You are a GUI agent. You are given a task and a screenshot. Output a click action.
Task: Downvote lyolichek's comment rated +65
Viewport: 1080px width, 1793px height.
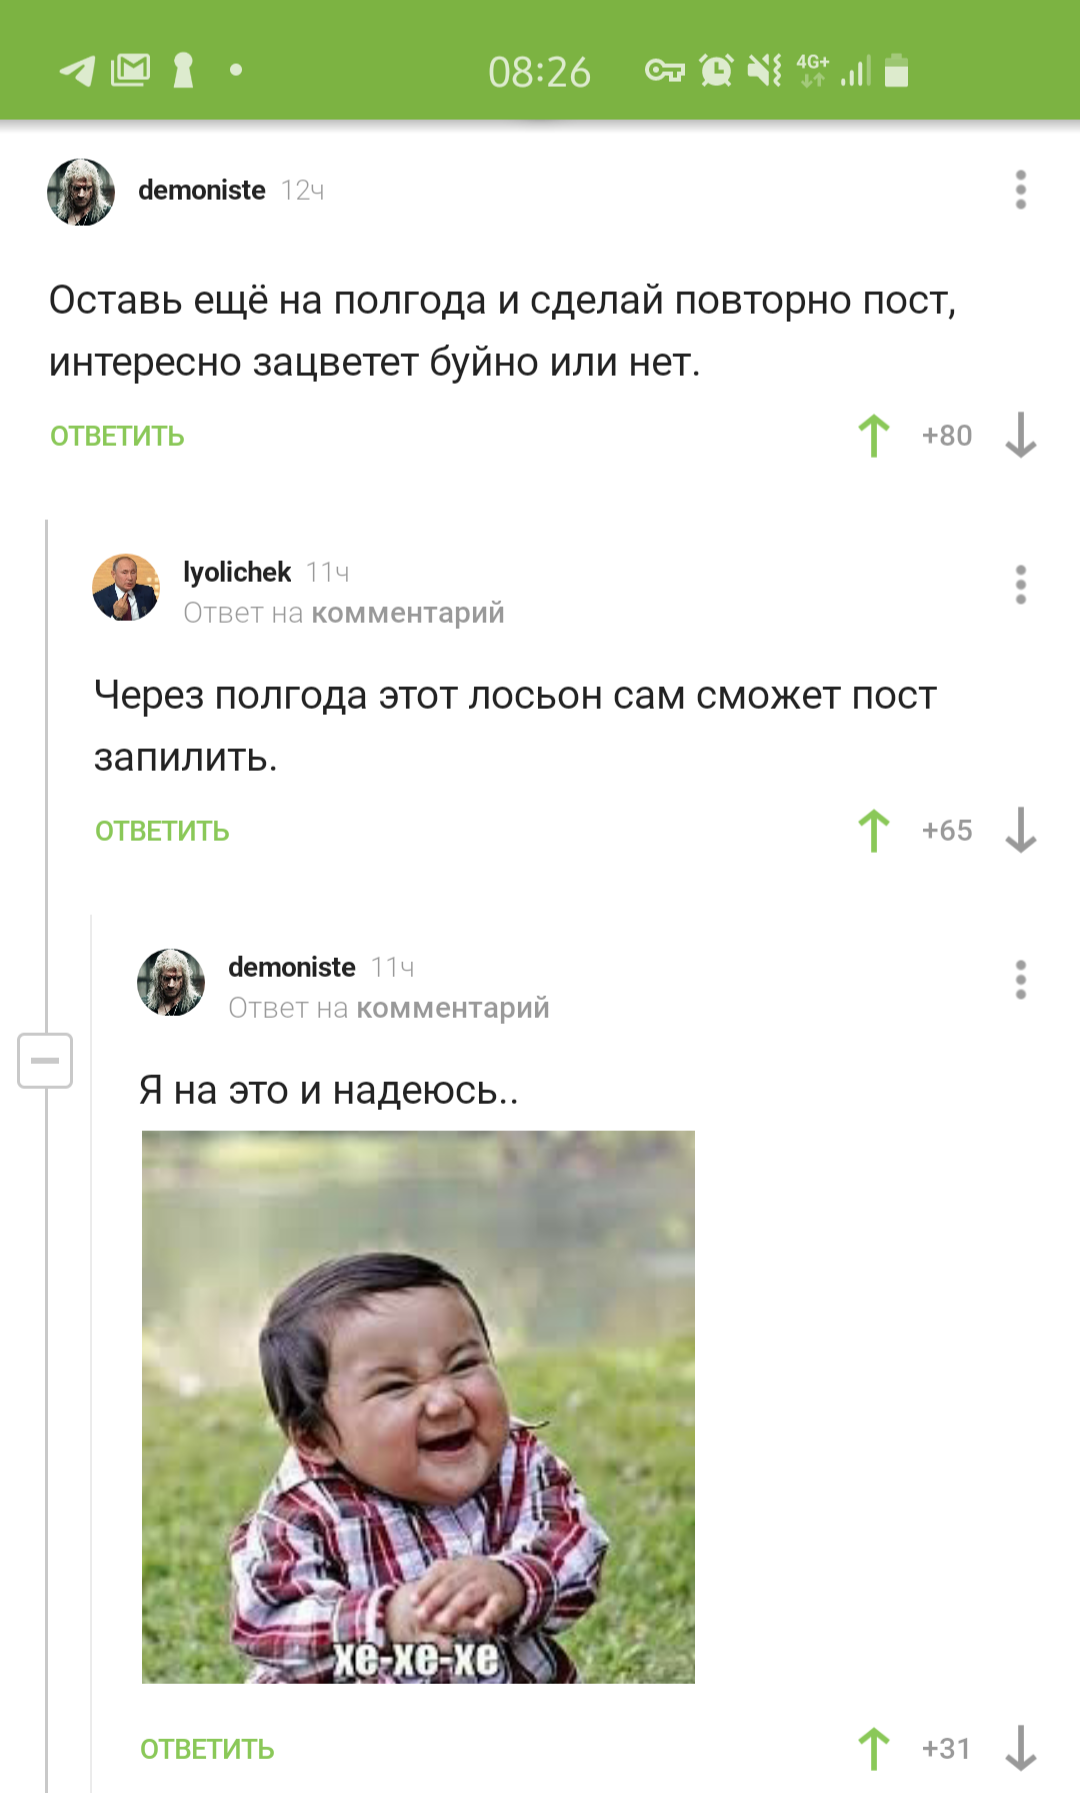(x=1021, y=831)
